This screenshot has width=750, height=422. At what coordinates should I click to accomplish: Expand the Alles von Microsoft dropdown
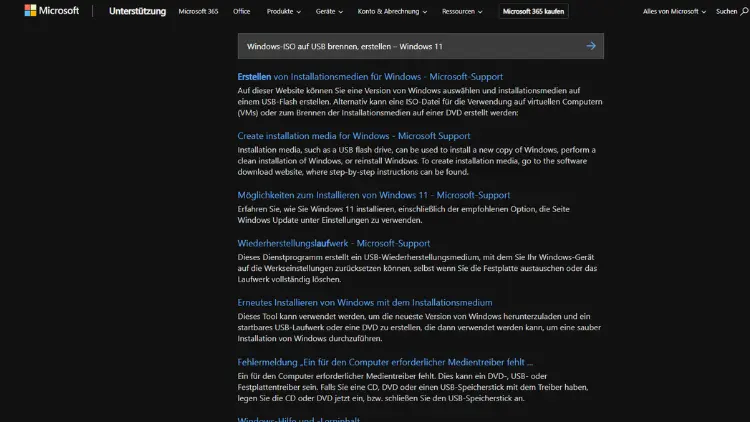click(674, 11)
